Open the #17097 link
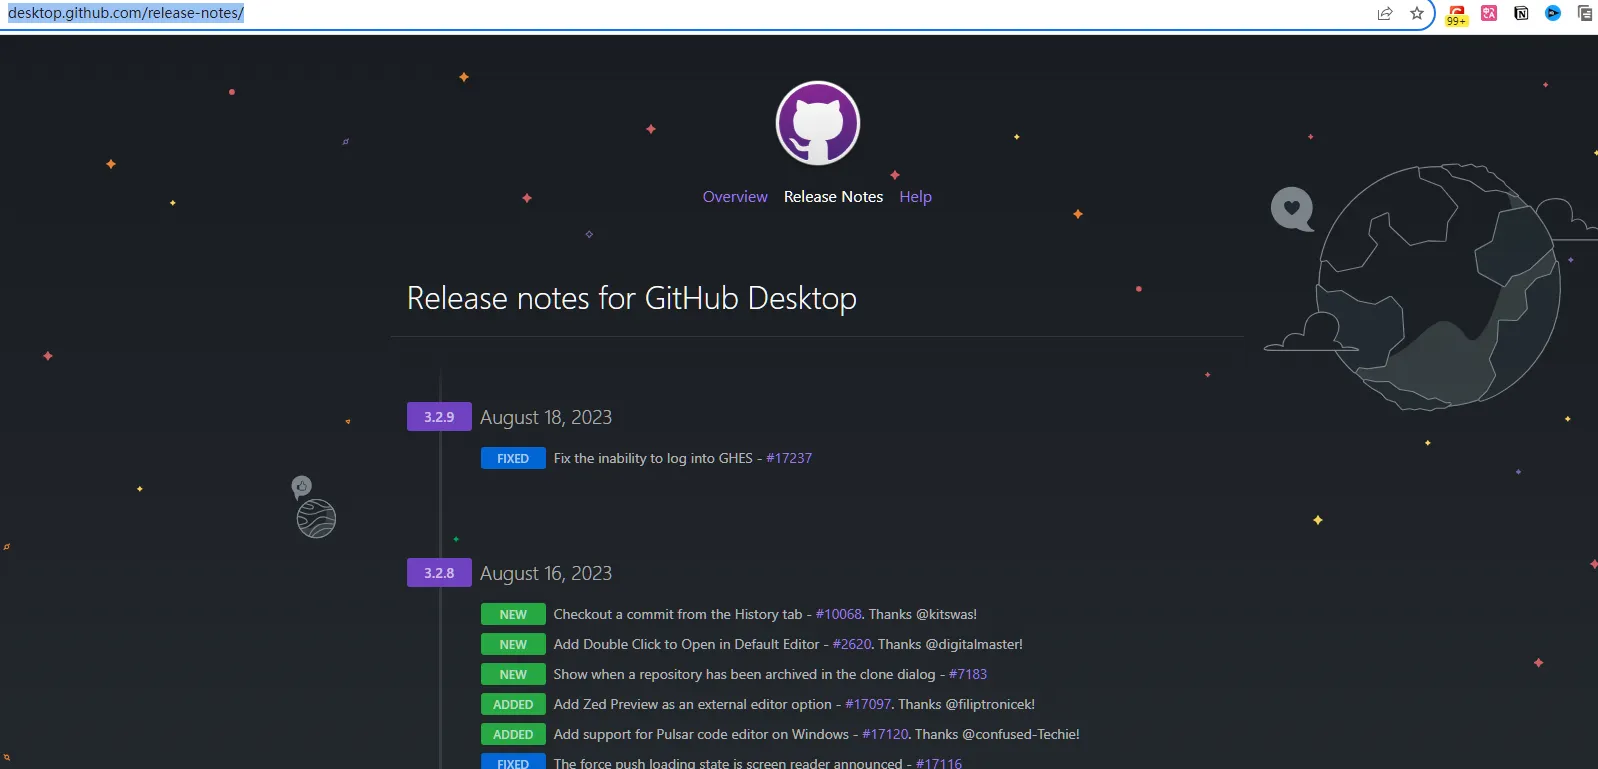 (x=868, y=704)
